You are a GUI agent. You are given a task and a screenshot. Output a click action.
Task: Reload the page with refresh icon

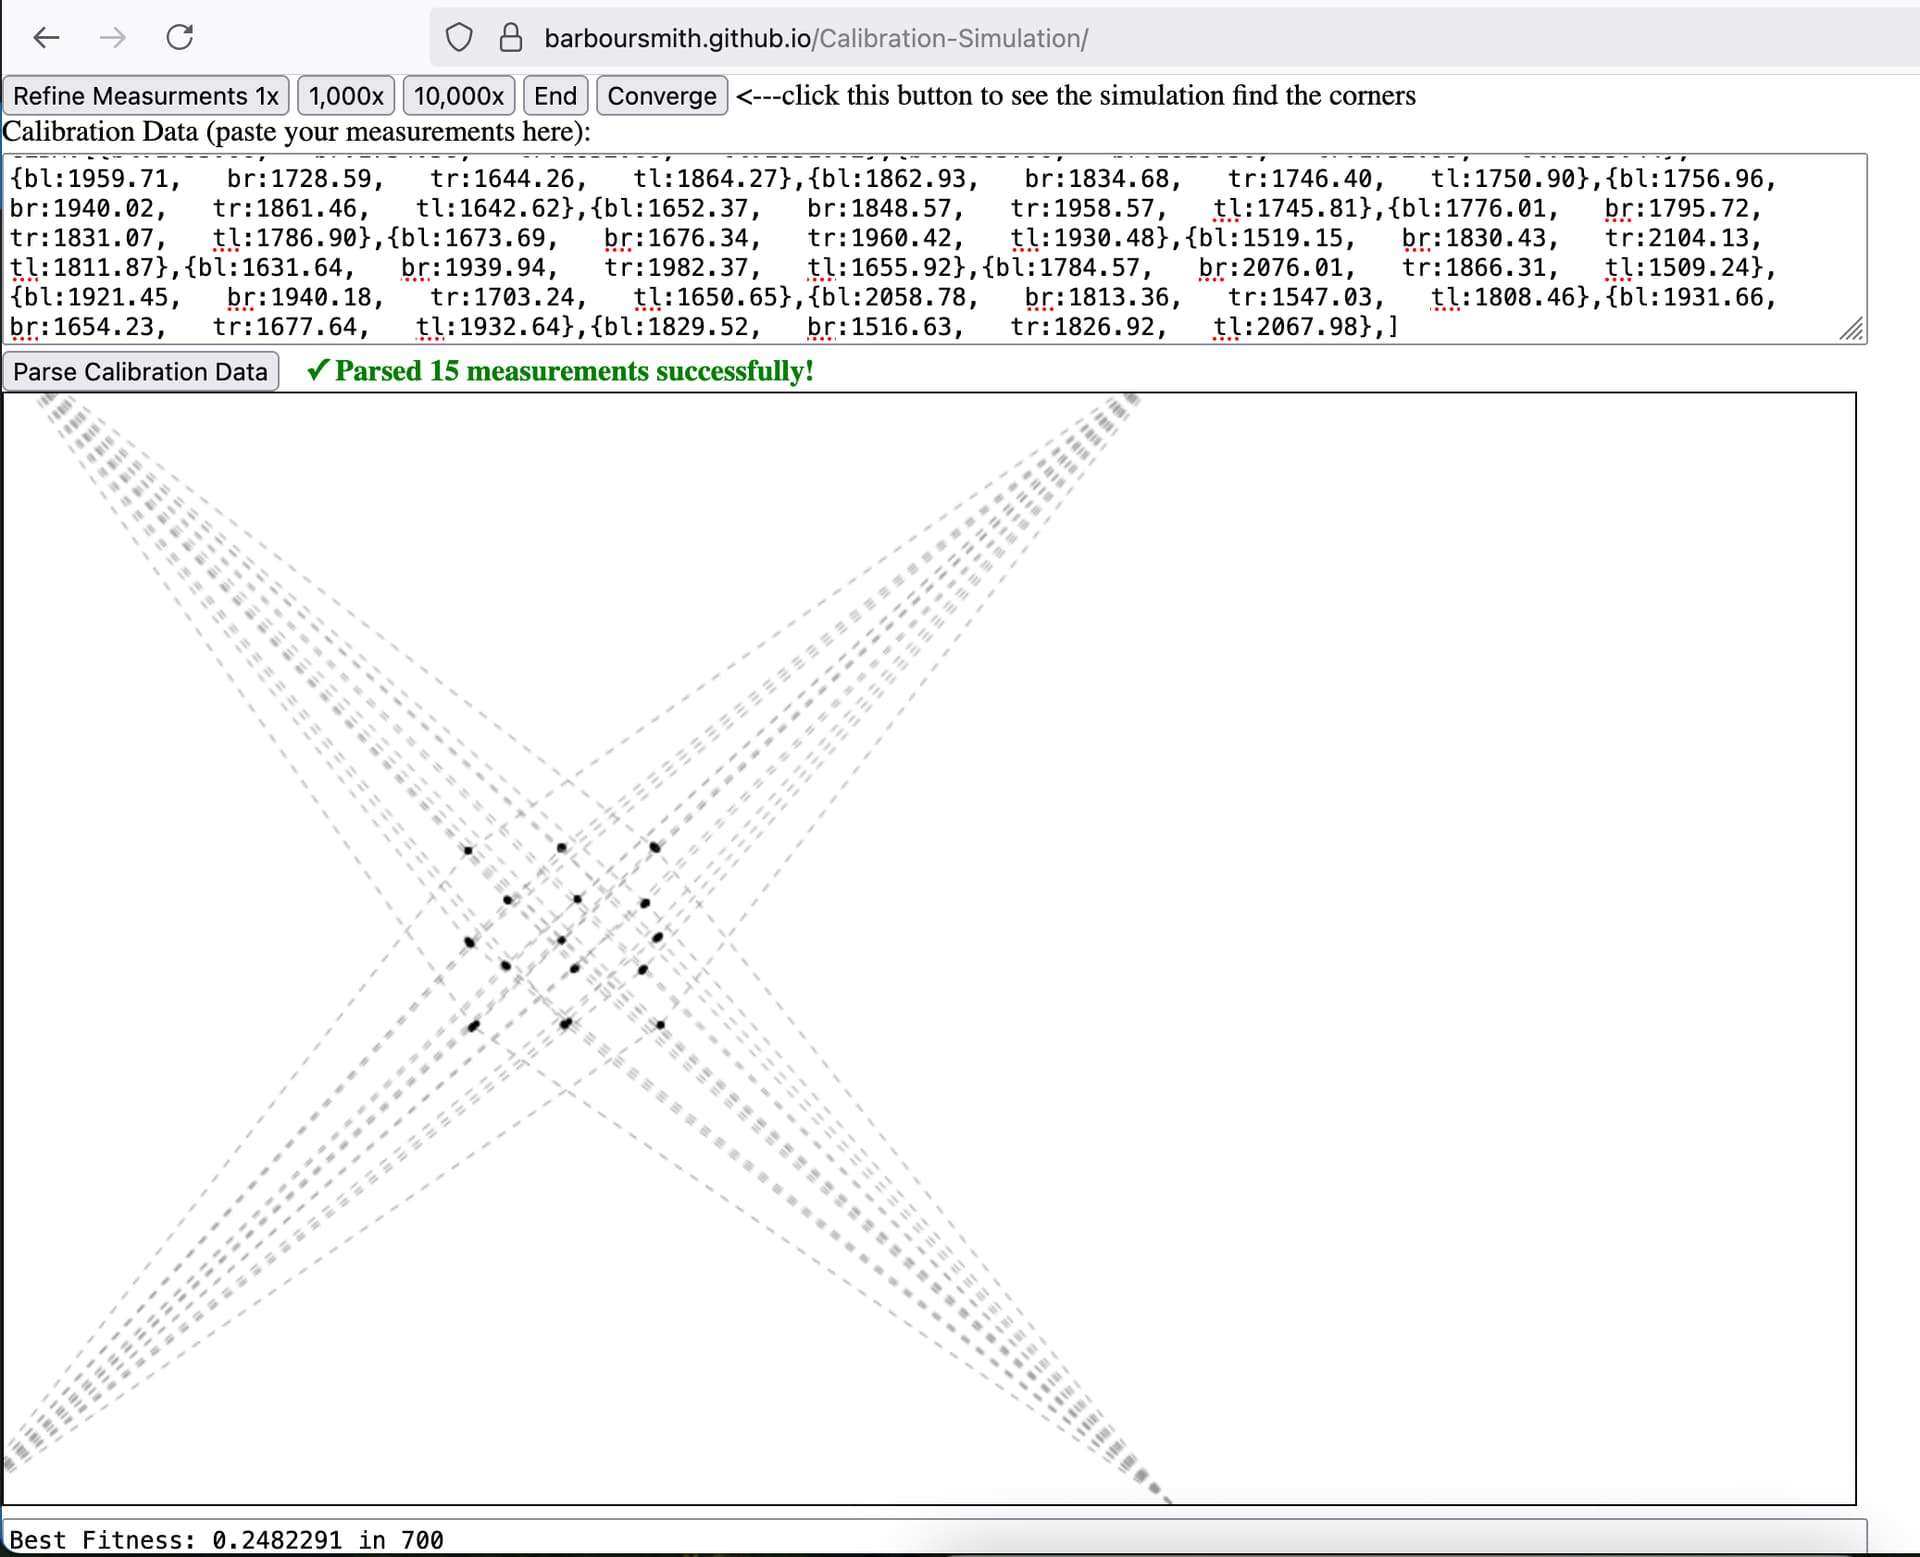click(x=180, y=38)
